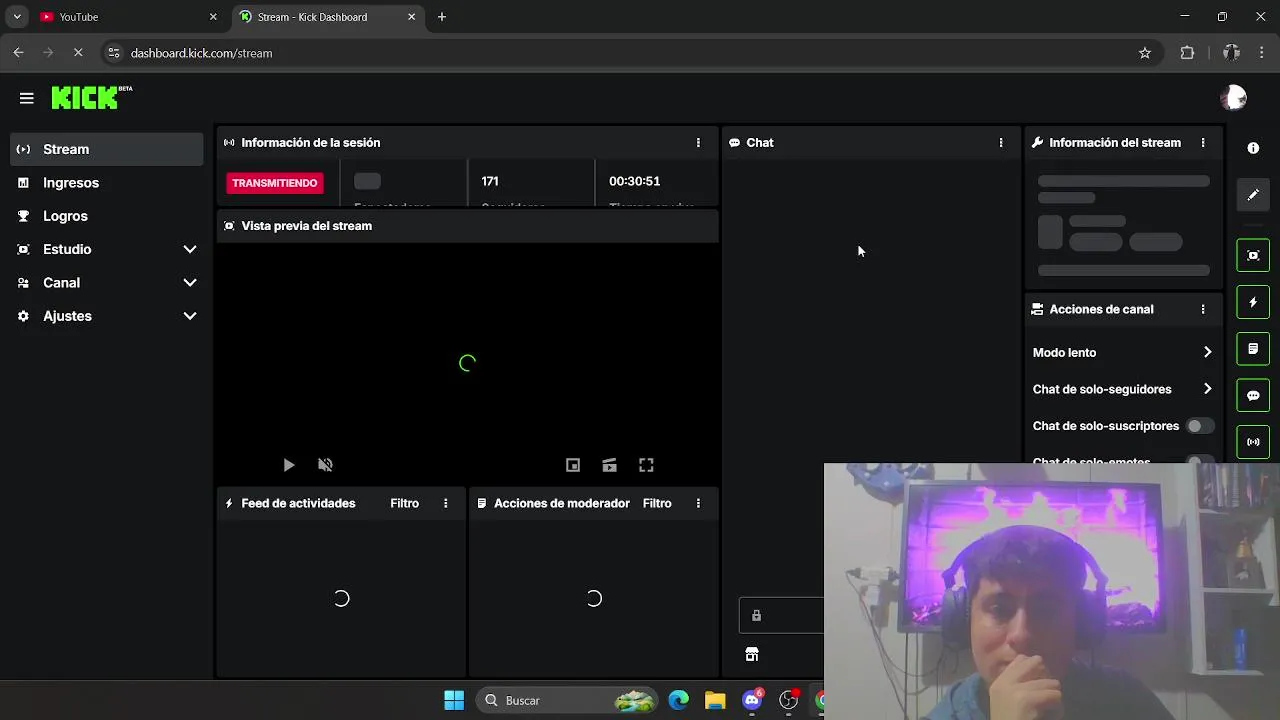This screenshot has width=1280, height=720.
Task: Click the theater mode icon in preview
Action: (x=609, y=465)
